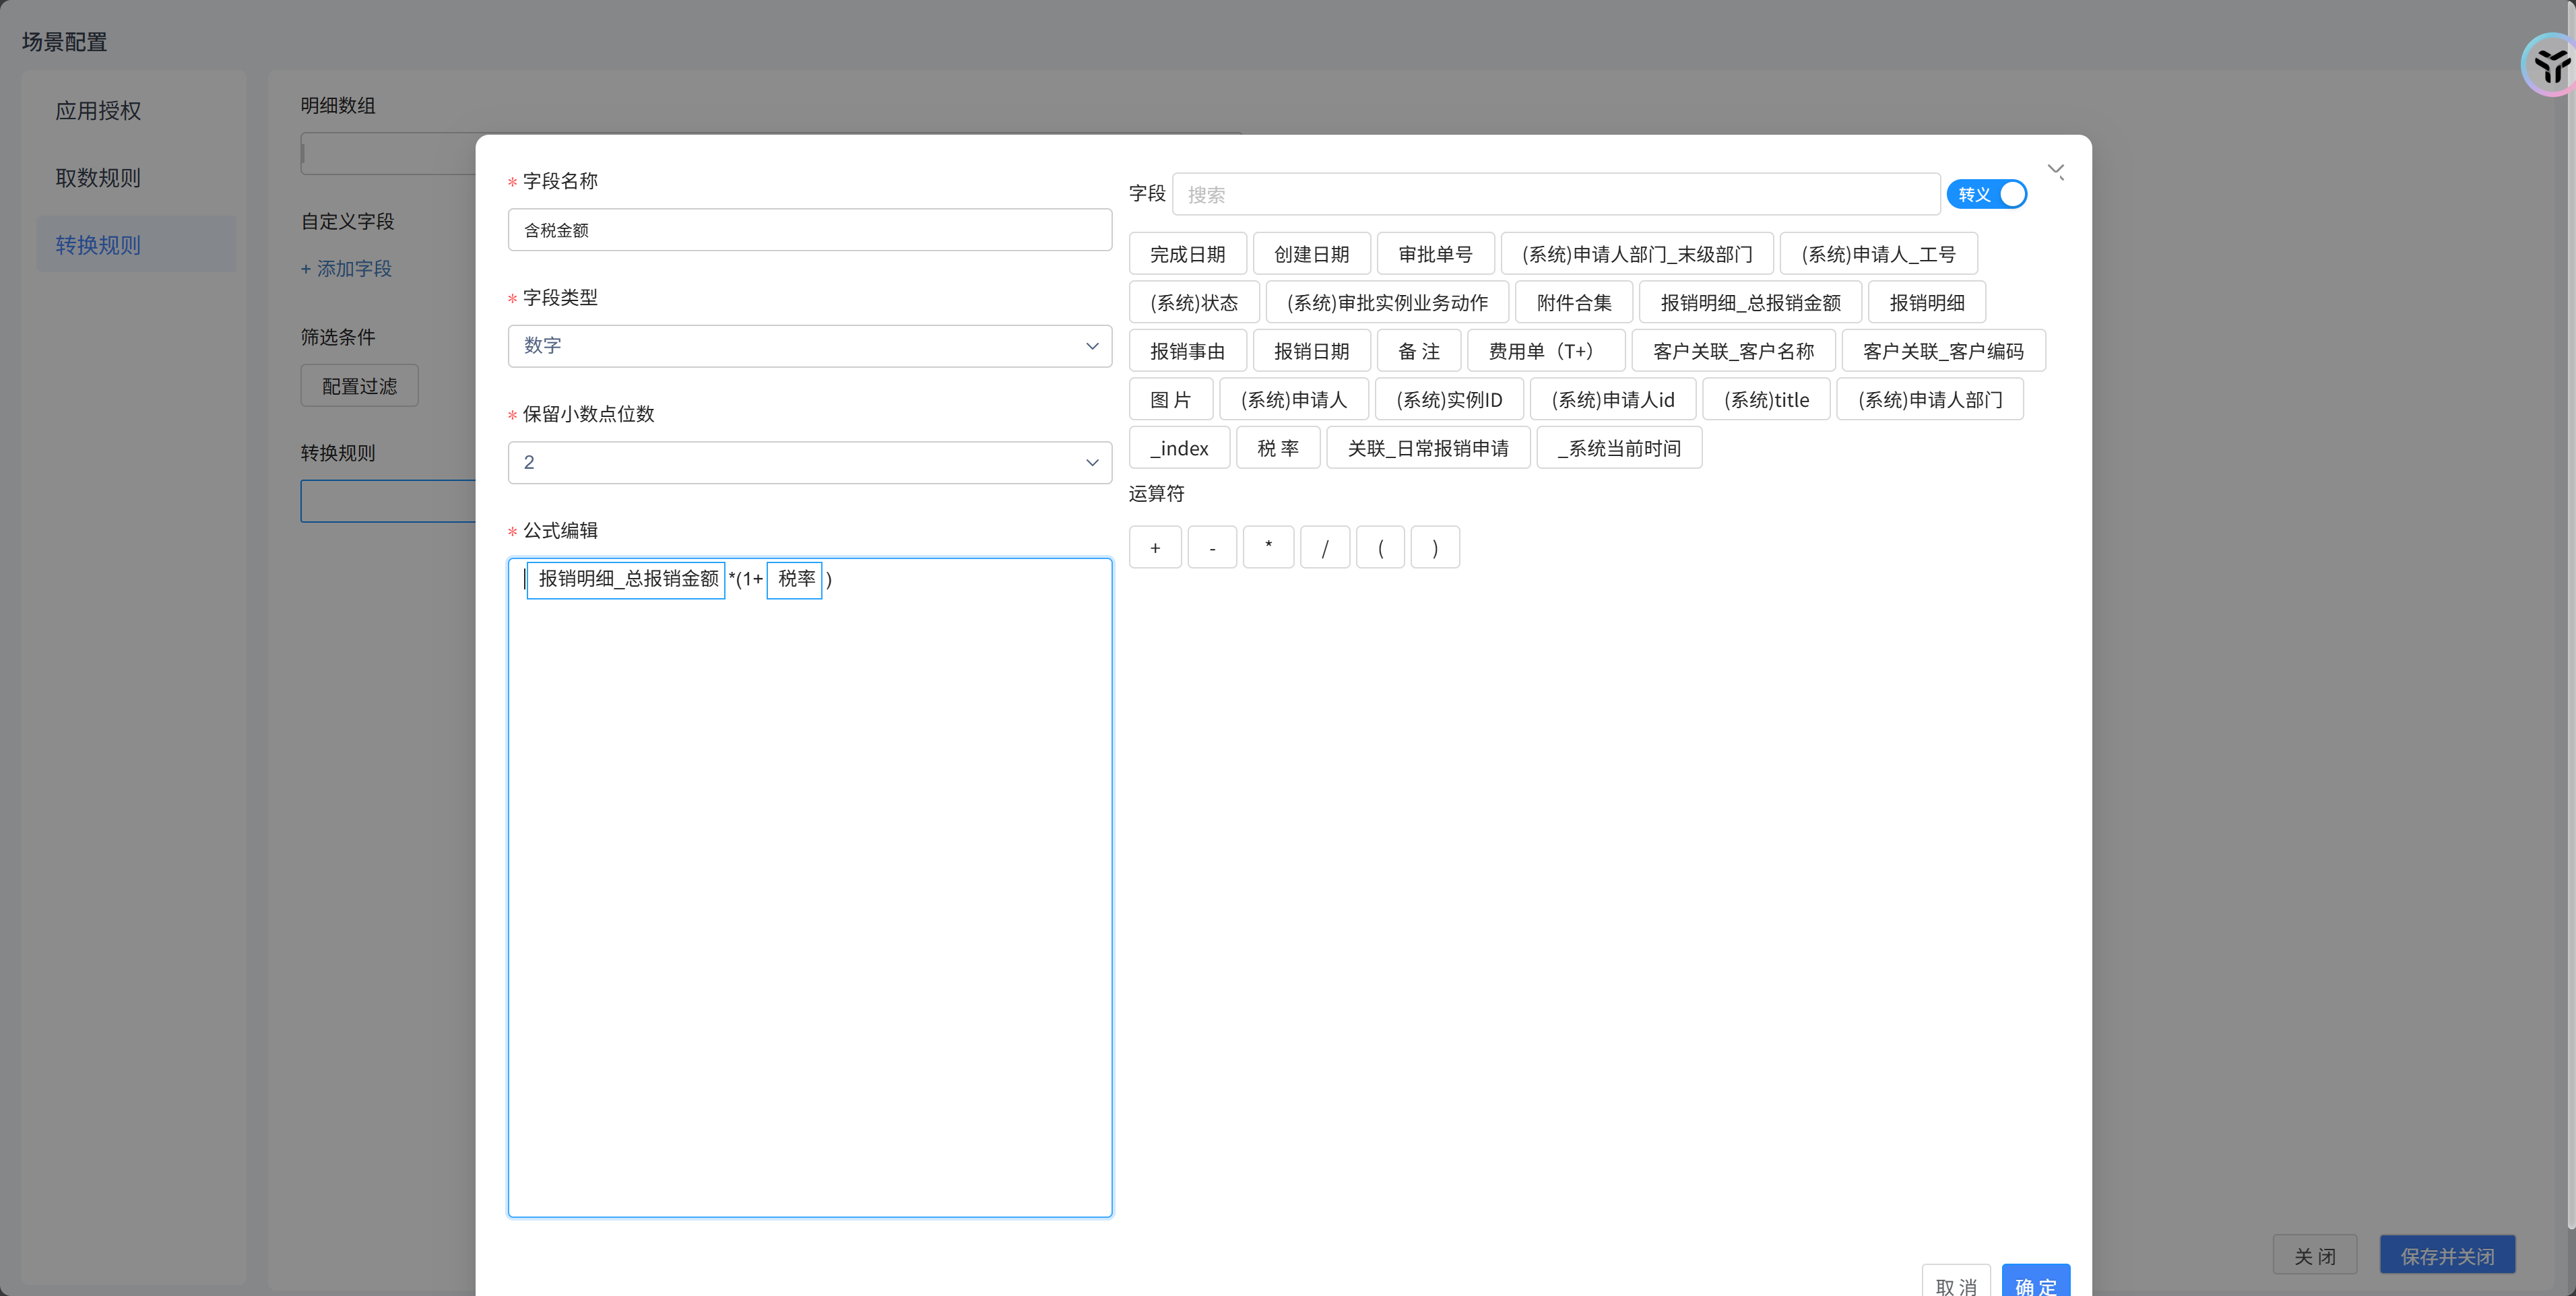Insert the plus operator

coord(1155,547)
